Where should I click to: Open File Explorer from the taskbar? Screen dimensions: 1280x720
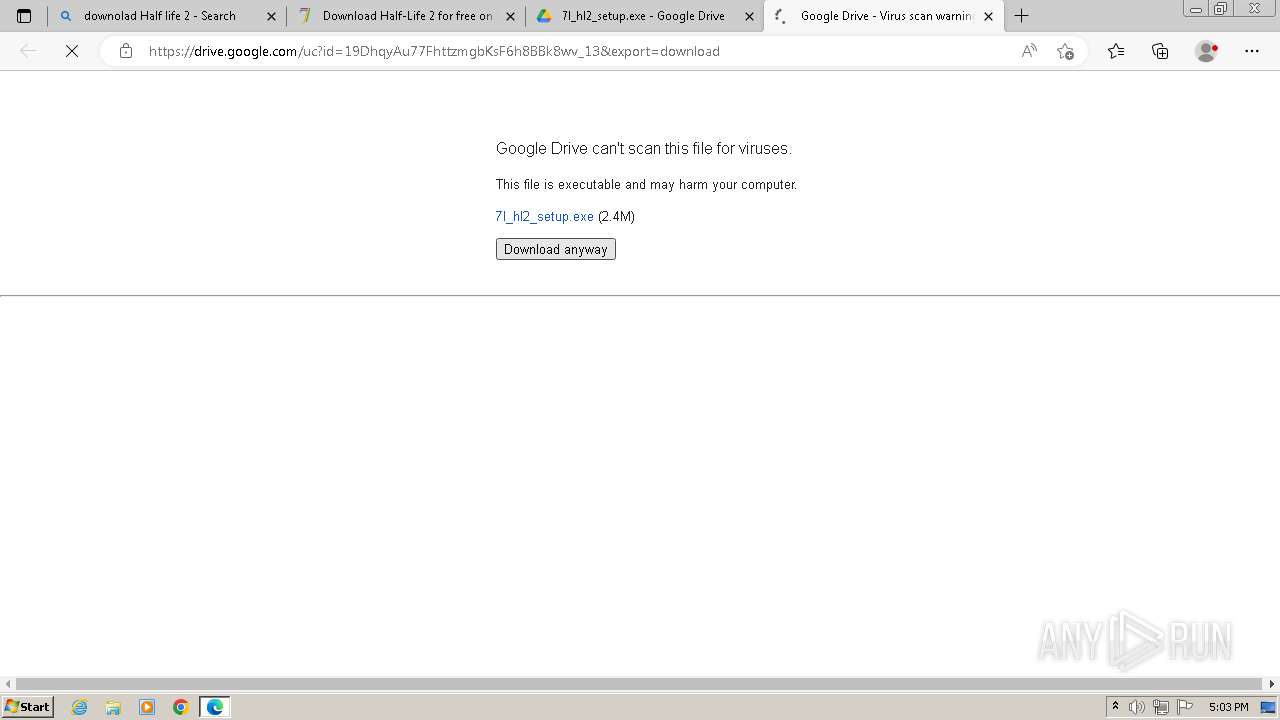pos(113,707)
